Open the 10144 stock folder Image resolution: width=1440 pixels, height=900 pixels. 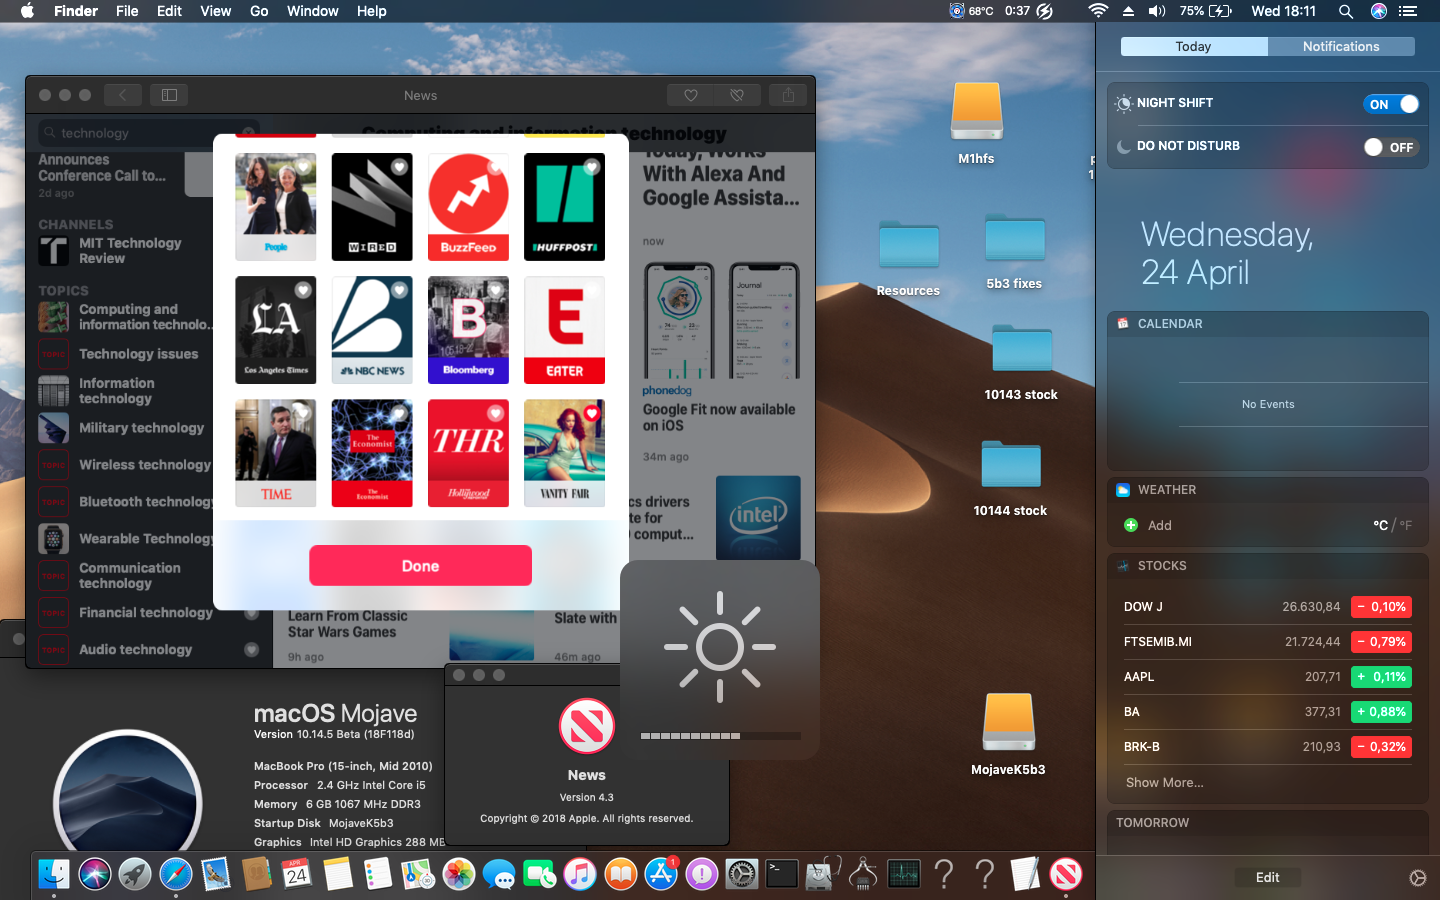(x=1010, y=465)
